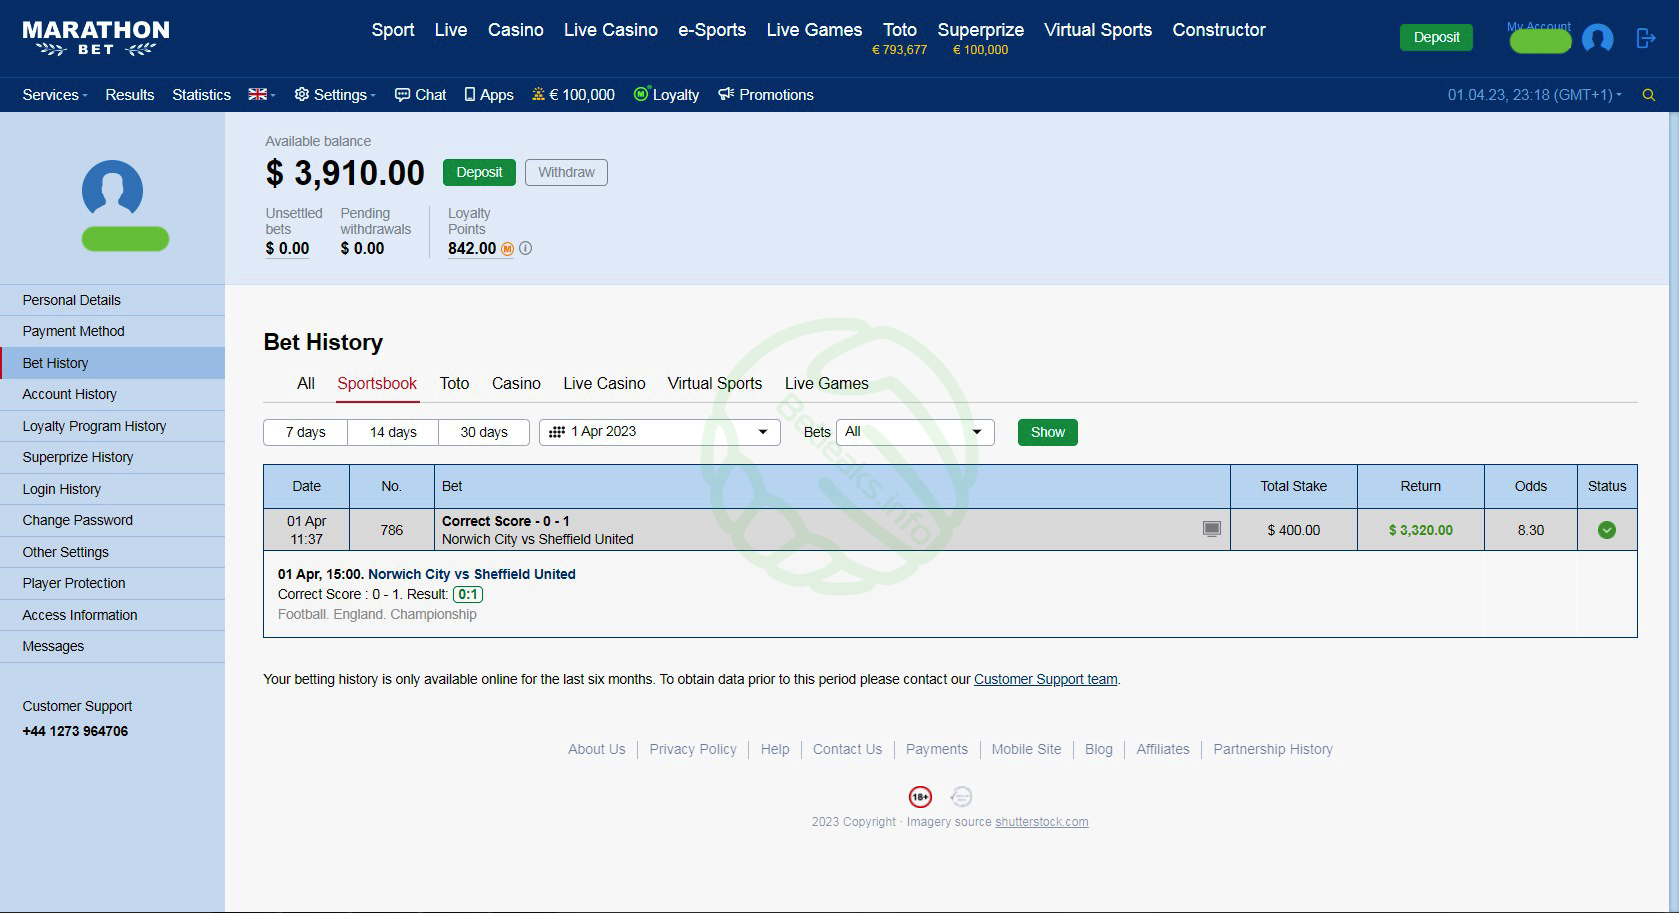1679x913 pixels.
Task: Click the green settled status checkmark
Action: point(1607,530)
